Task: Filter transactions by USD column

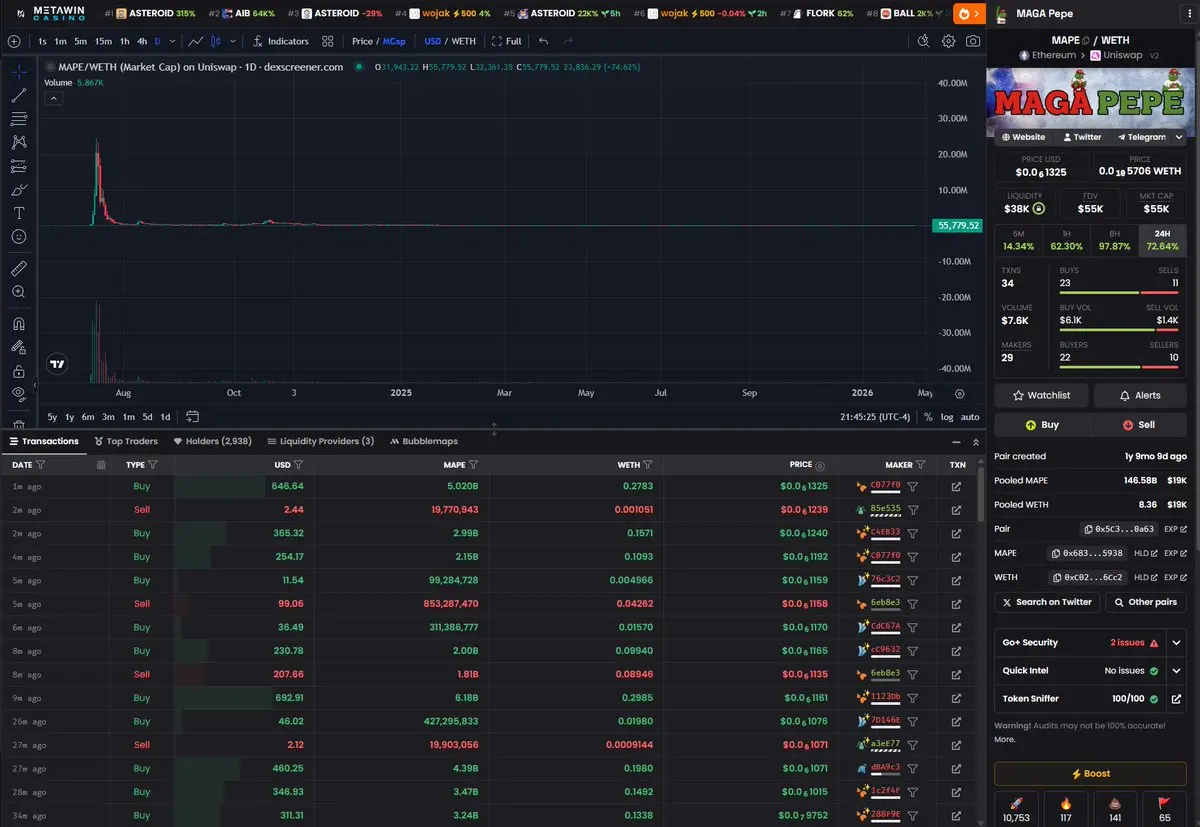Action: [298, 465]
